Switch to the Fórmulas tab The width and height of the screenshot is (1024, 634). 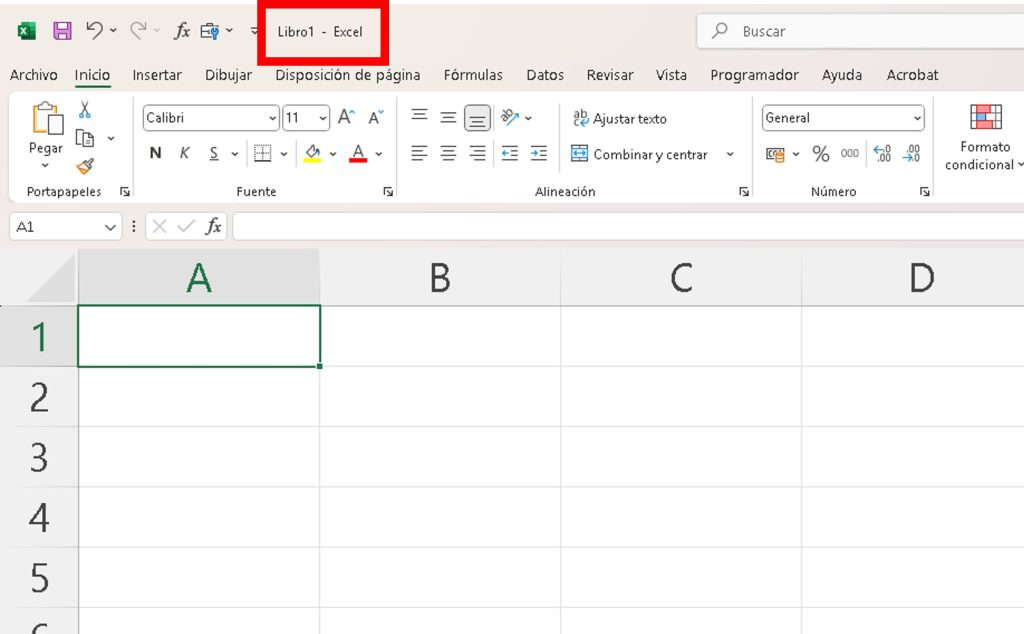(x=473, y=75)
